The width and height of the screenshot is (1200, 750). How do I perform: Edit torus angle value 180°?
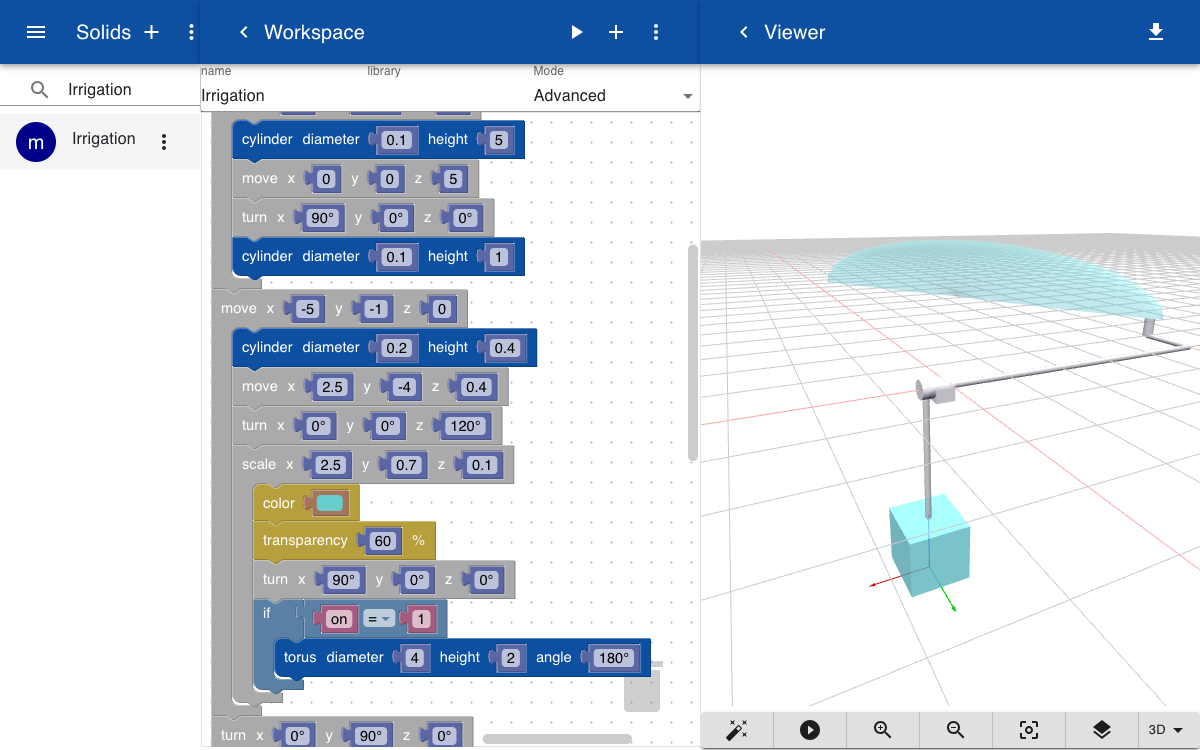point(614,658)
